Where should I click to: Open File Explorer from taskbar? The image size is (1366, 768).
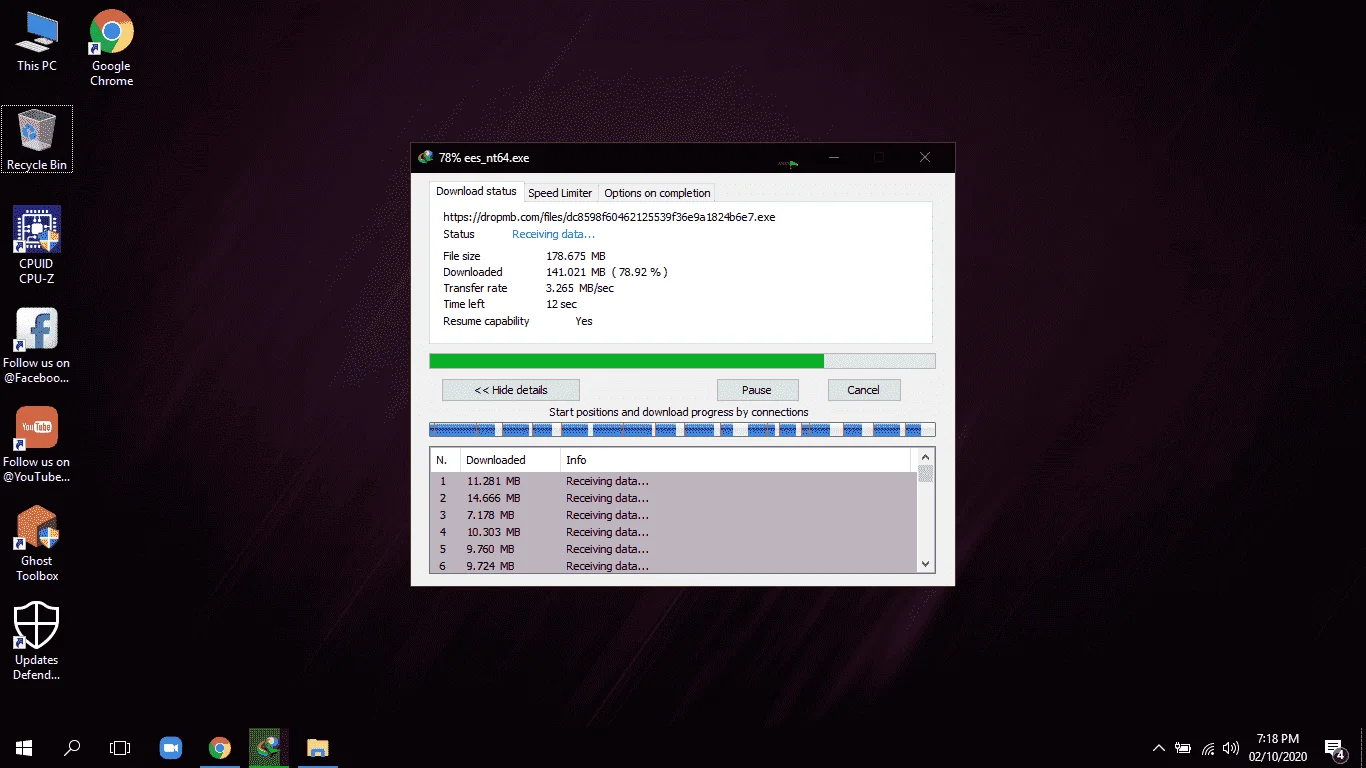tap(317, 747)
